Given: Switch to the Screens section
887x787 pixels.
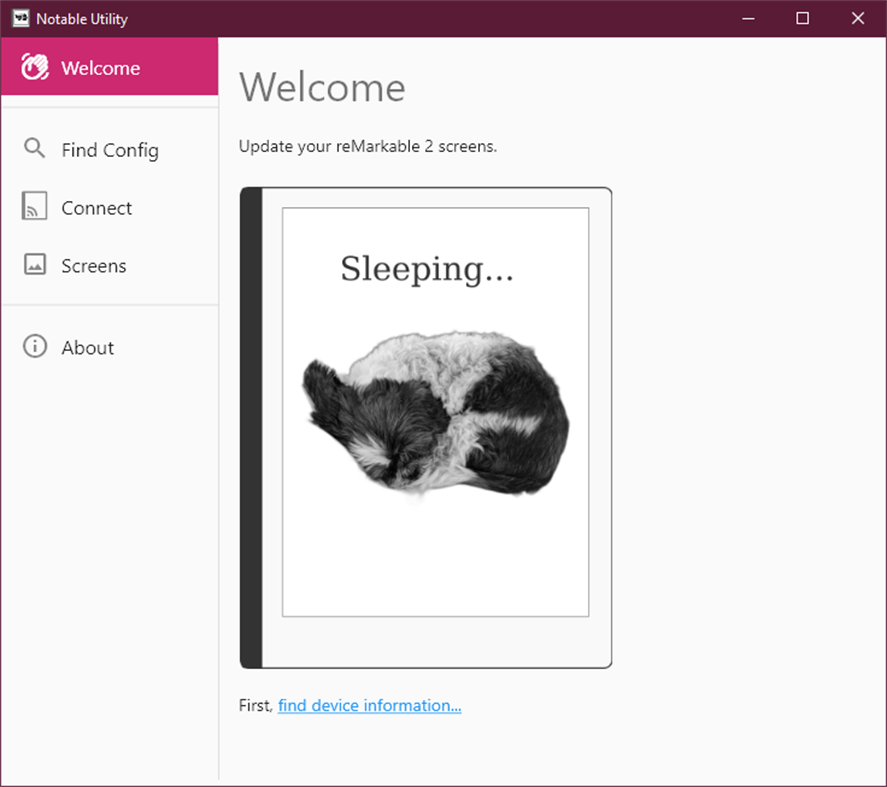Looking at the screenshot, I should pos(94,265).
